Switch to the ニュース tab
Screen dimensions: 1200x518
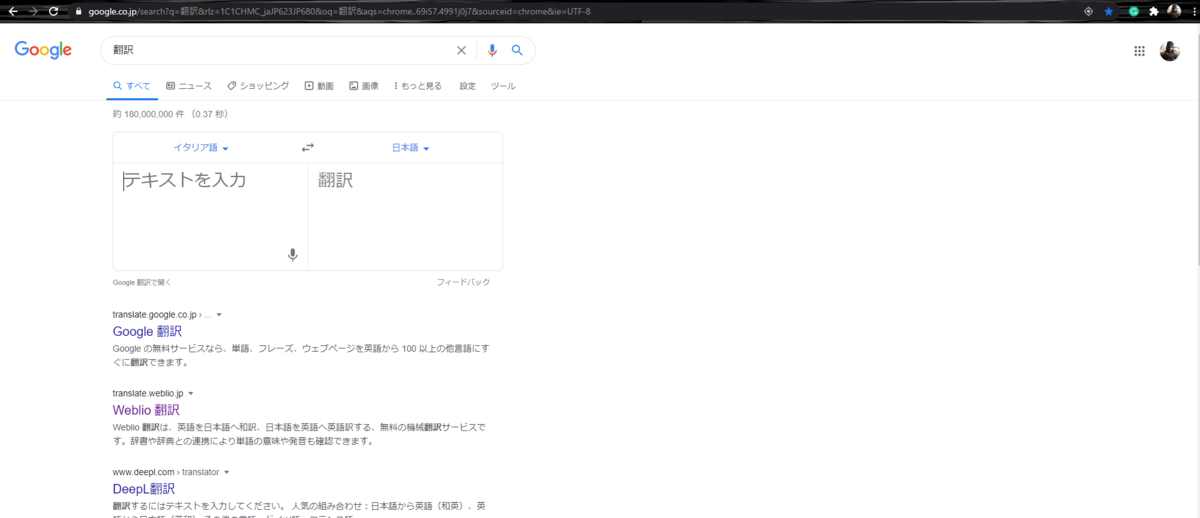point(189,86)
